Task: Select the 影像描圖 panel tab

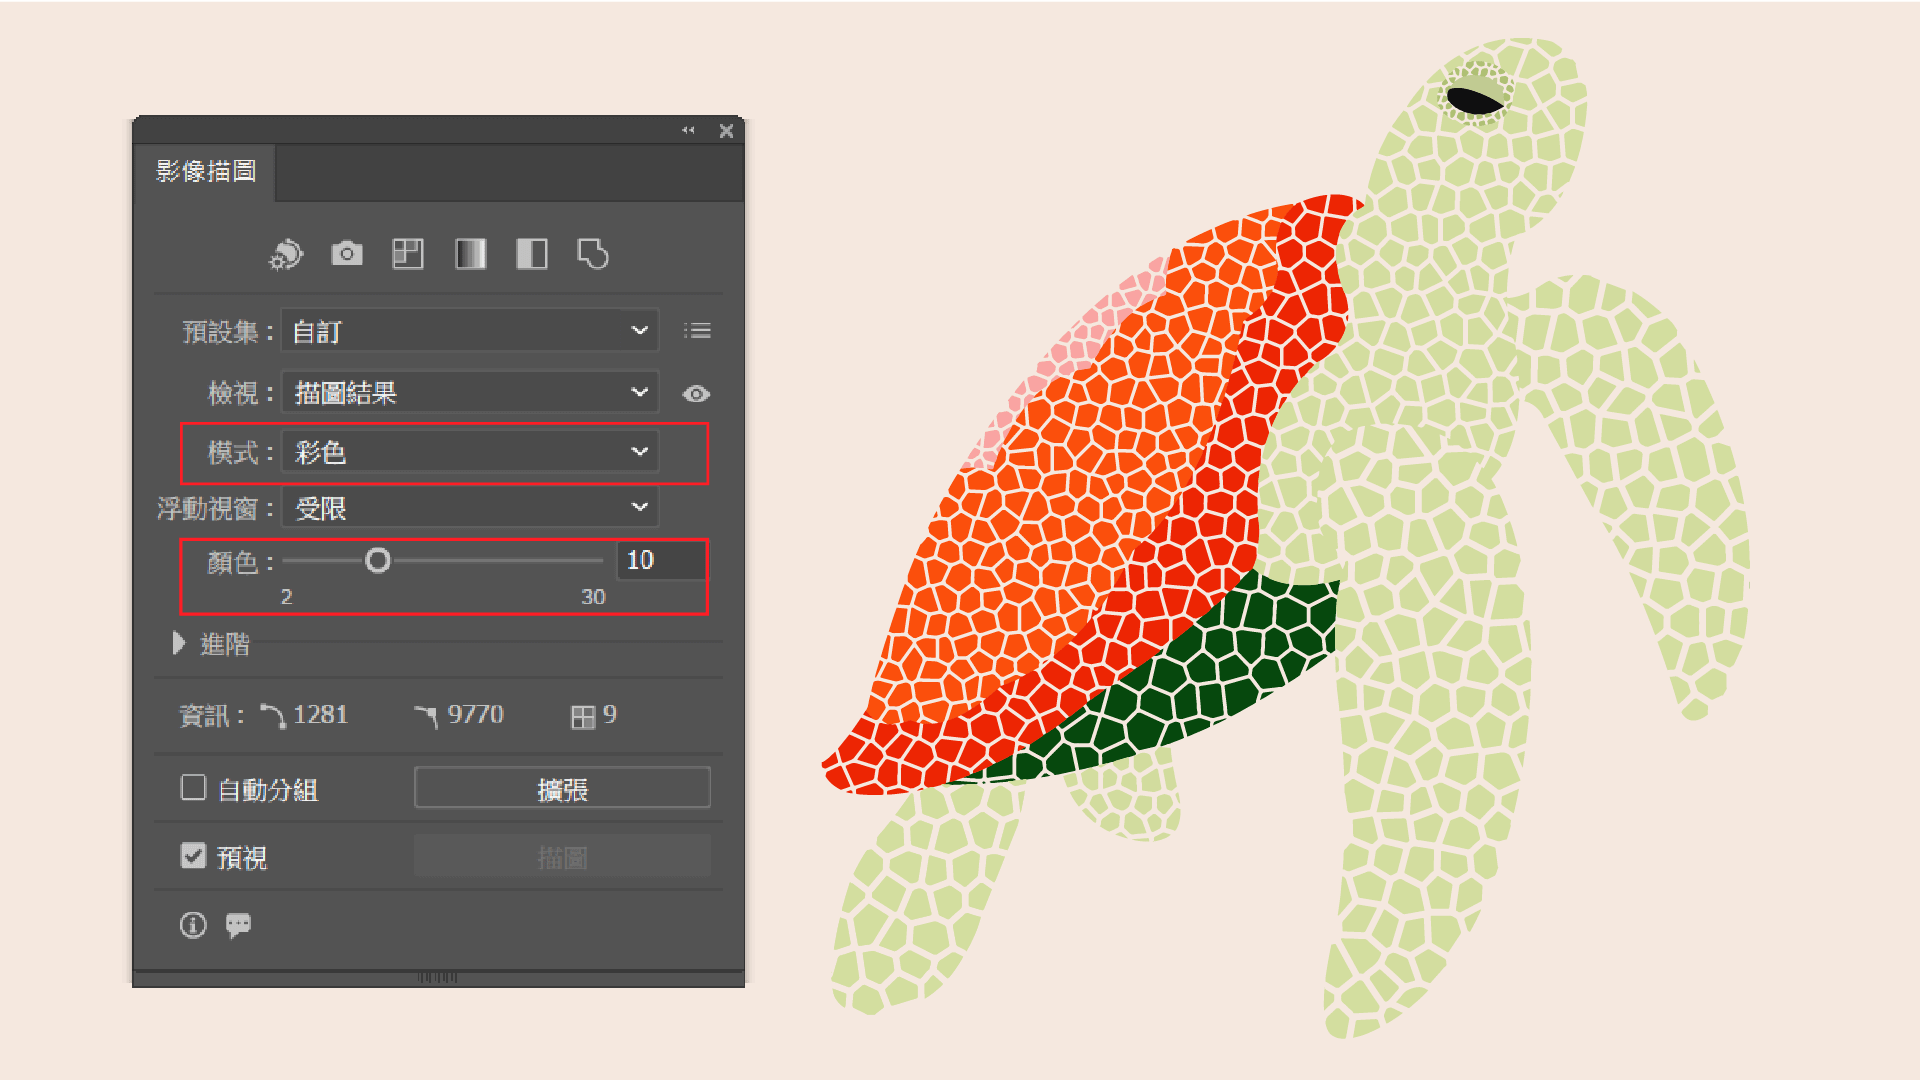Action: (205, 172)
